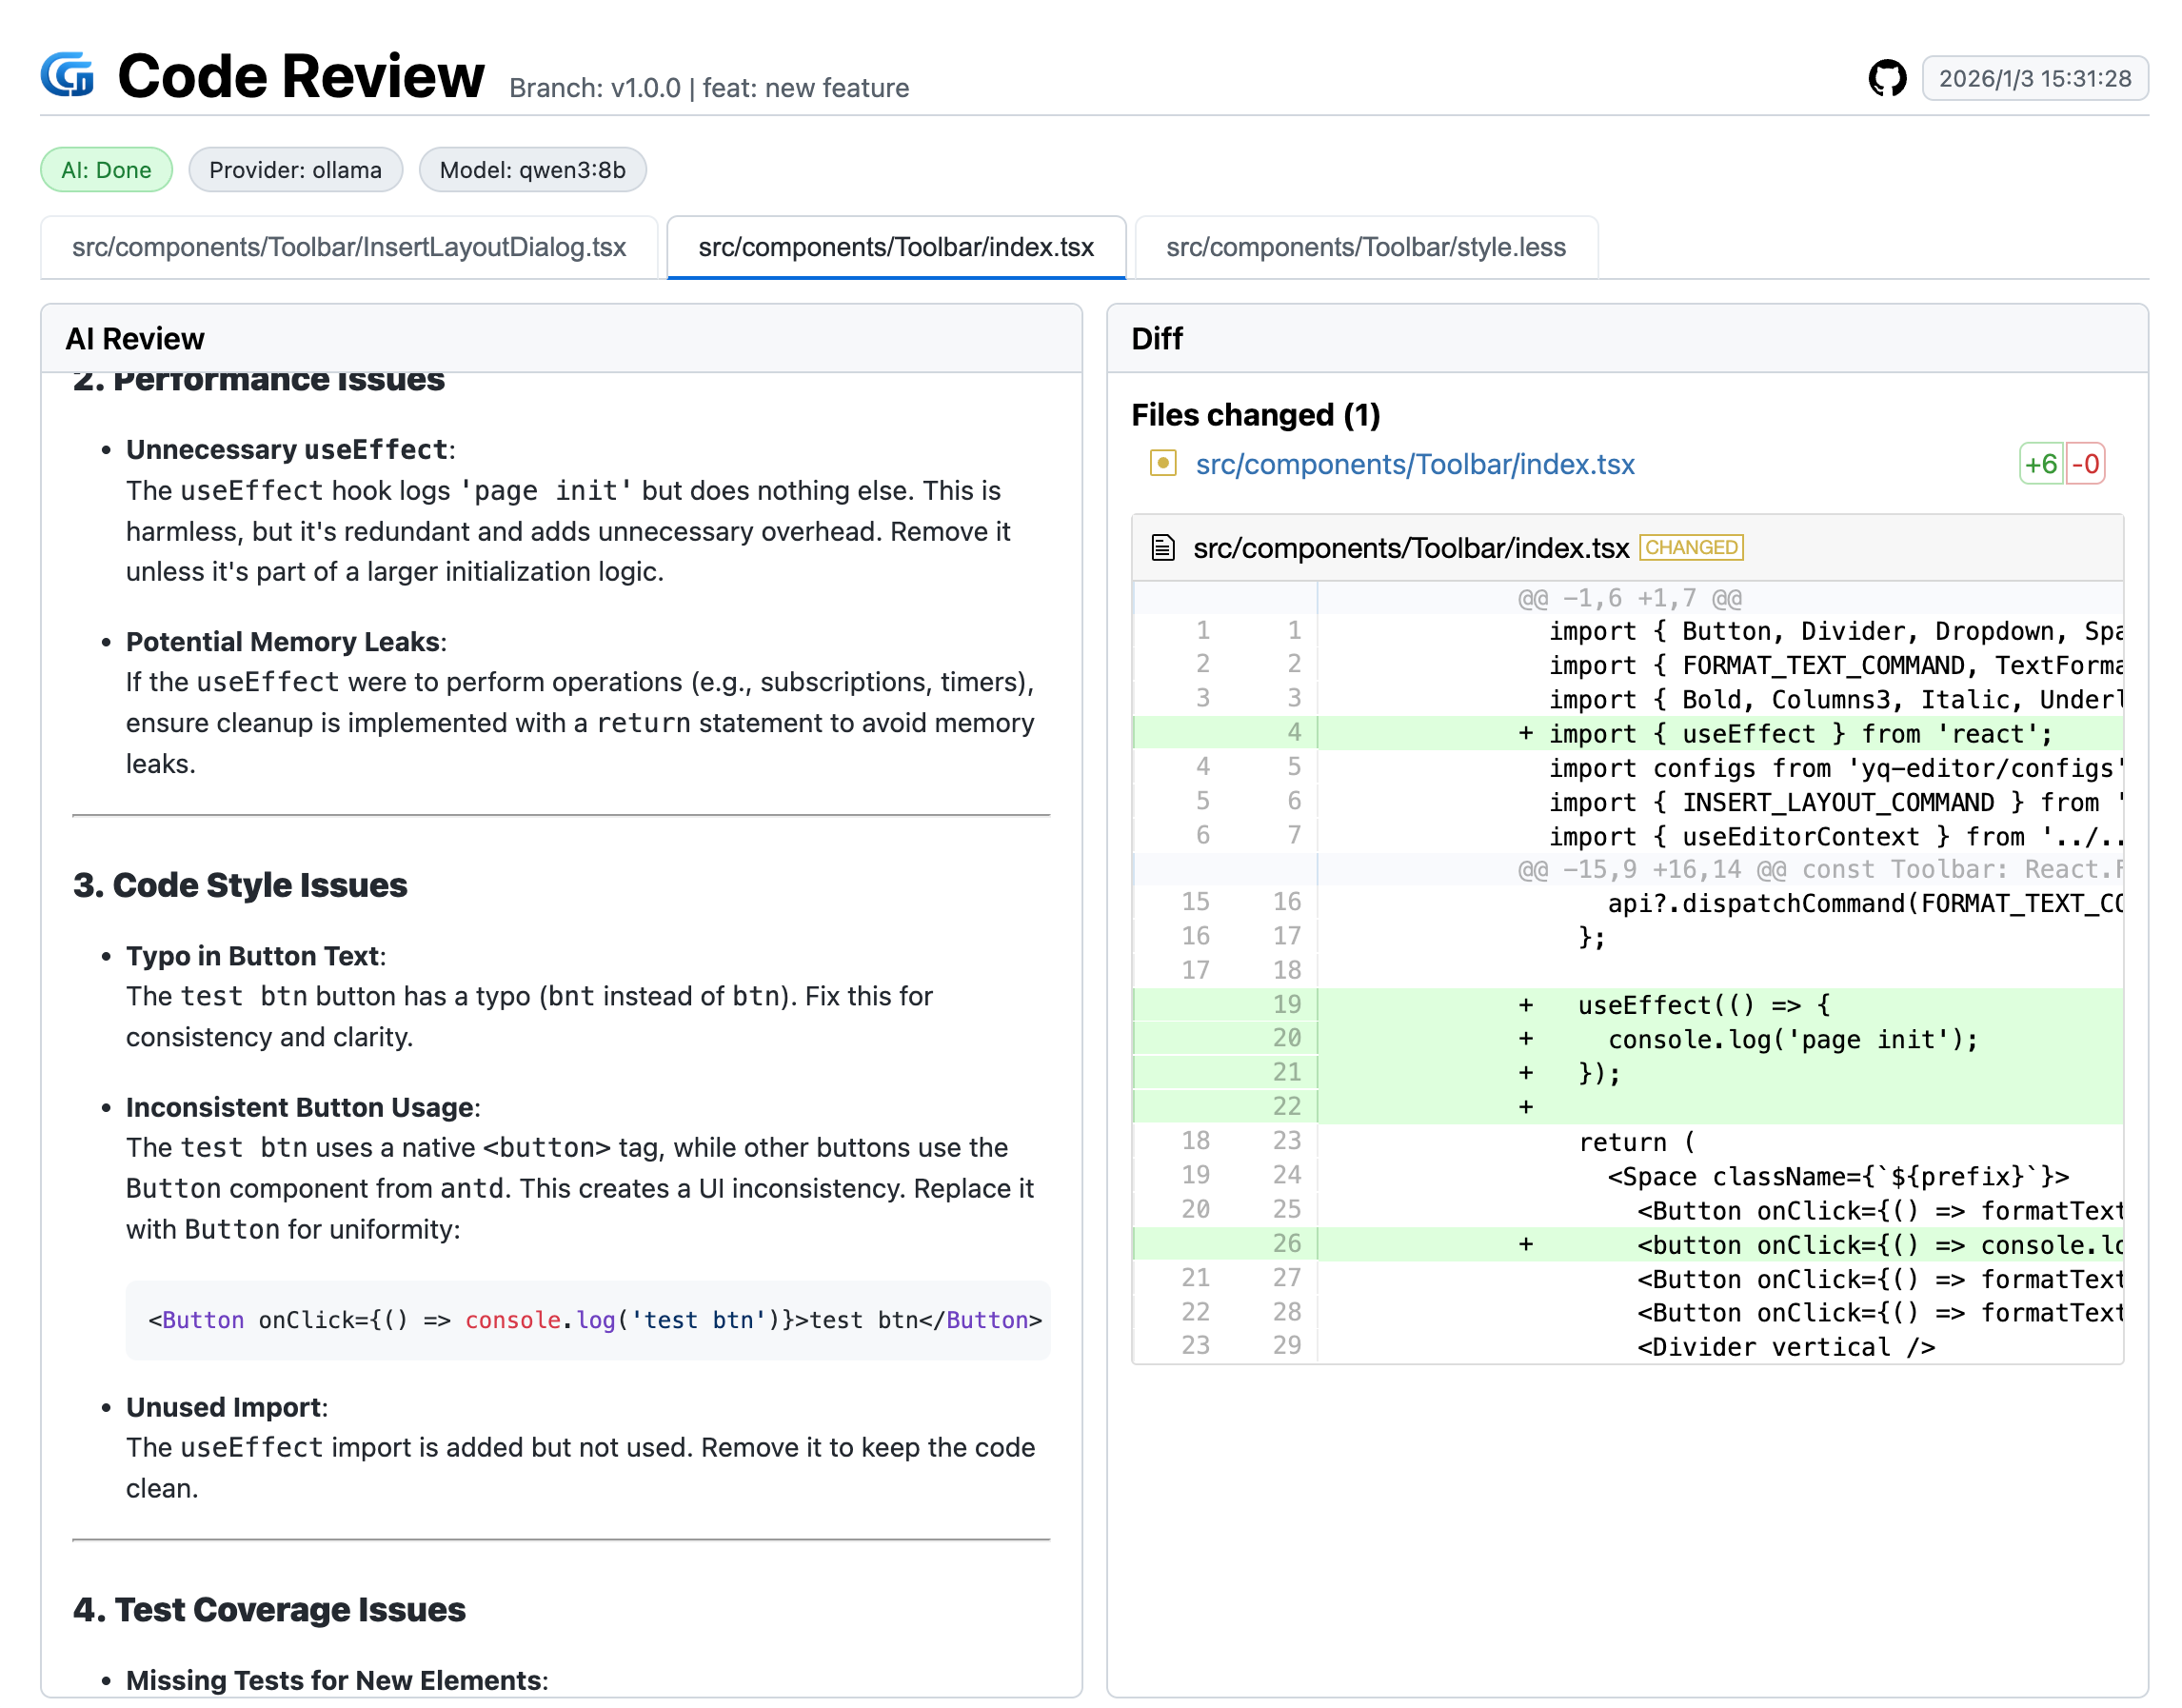2182x1708 pixels.
Task: Click added diff line 19 useEffect call
Action: (x=1627, y=1004)
